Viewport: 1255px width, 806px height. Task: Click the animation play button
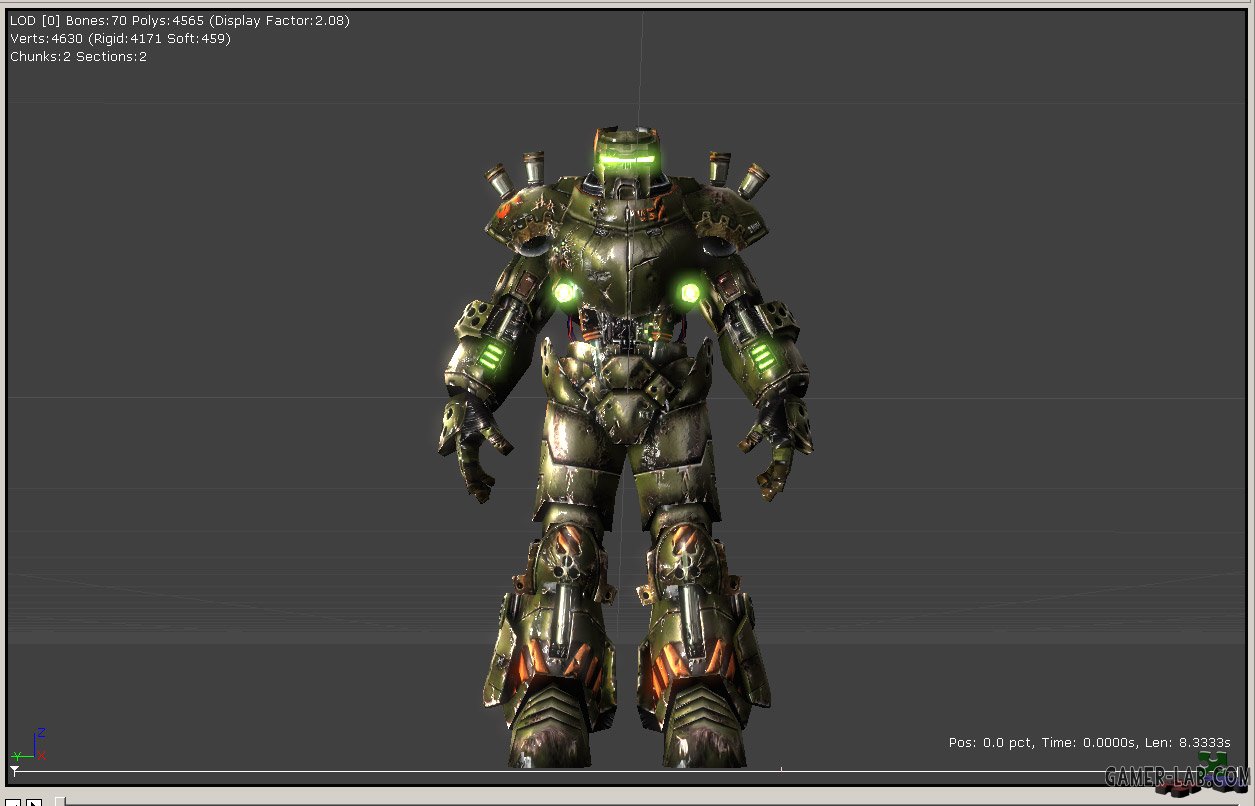[x=34, y=802]
